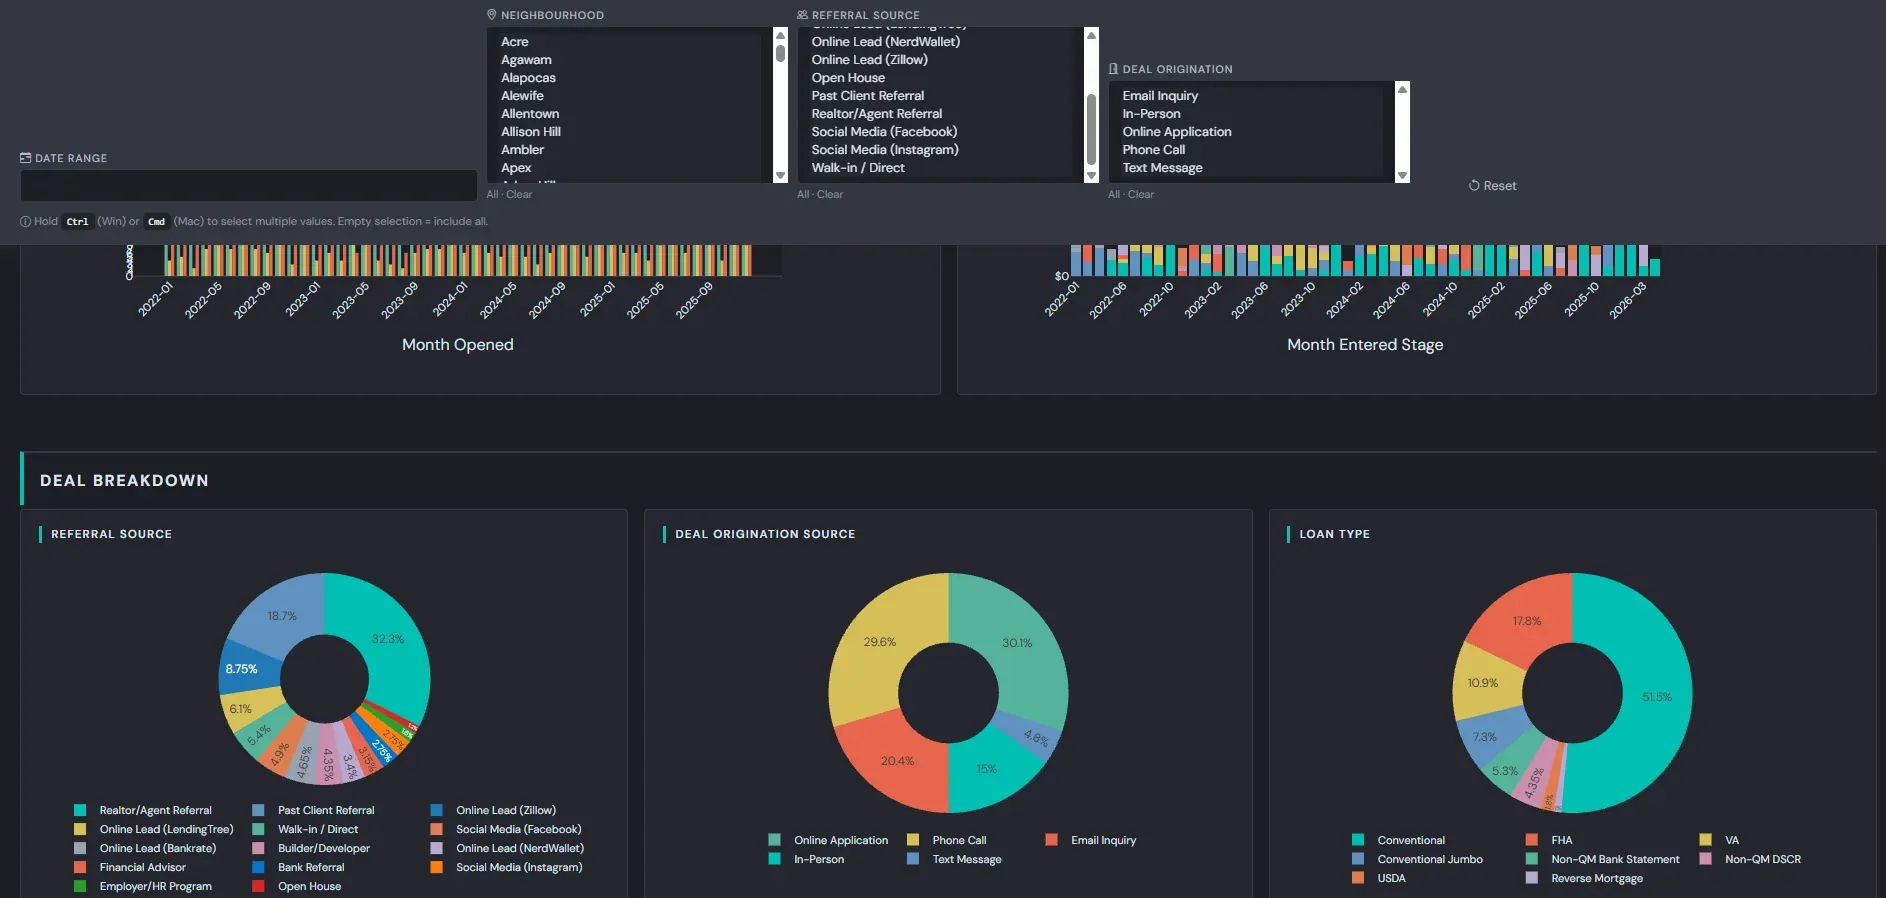1886x898 pixels.
Task: Reset all filters with the Reset button
Action: point(1493,186)
